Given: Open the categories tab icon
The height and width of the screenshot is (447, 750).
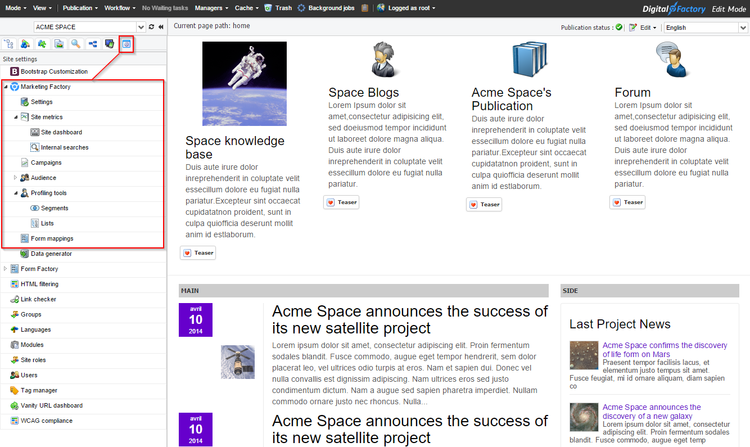Looking at the screenshot, I should click(92, 44).
